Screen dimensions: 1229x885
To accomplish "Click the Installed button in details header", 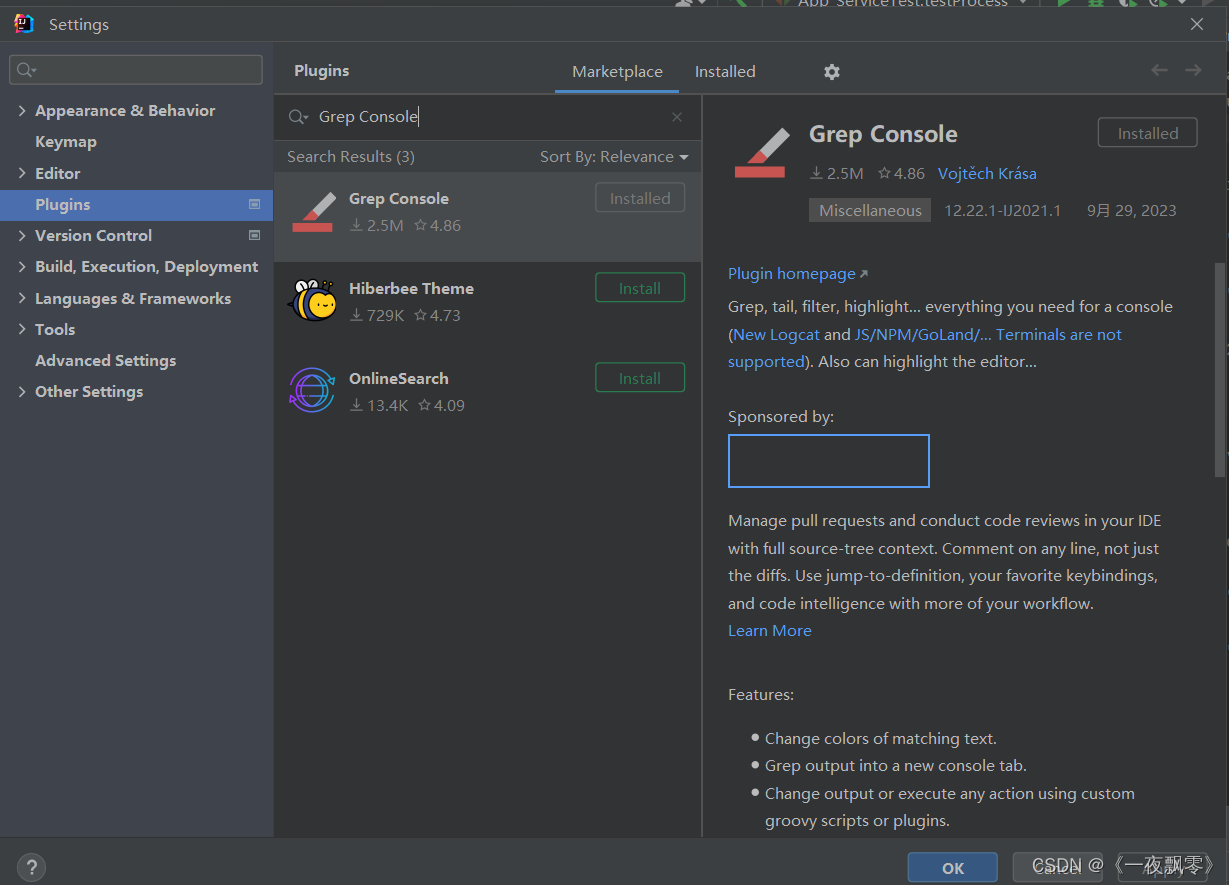I will point(1148,133).
